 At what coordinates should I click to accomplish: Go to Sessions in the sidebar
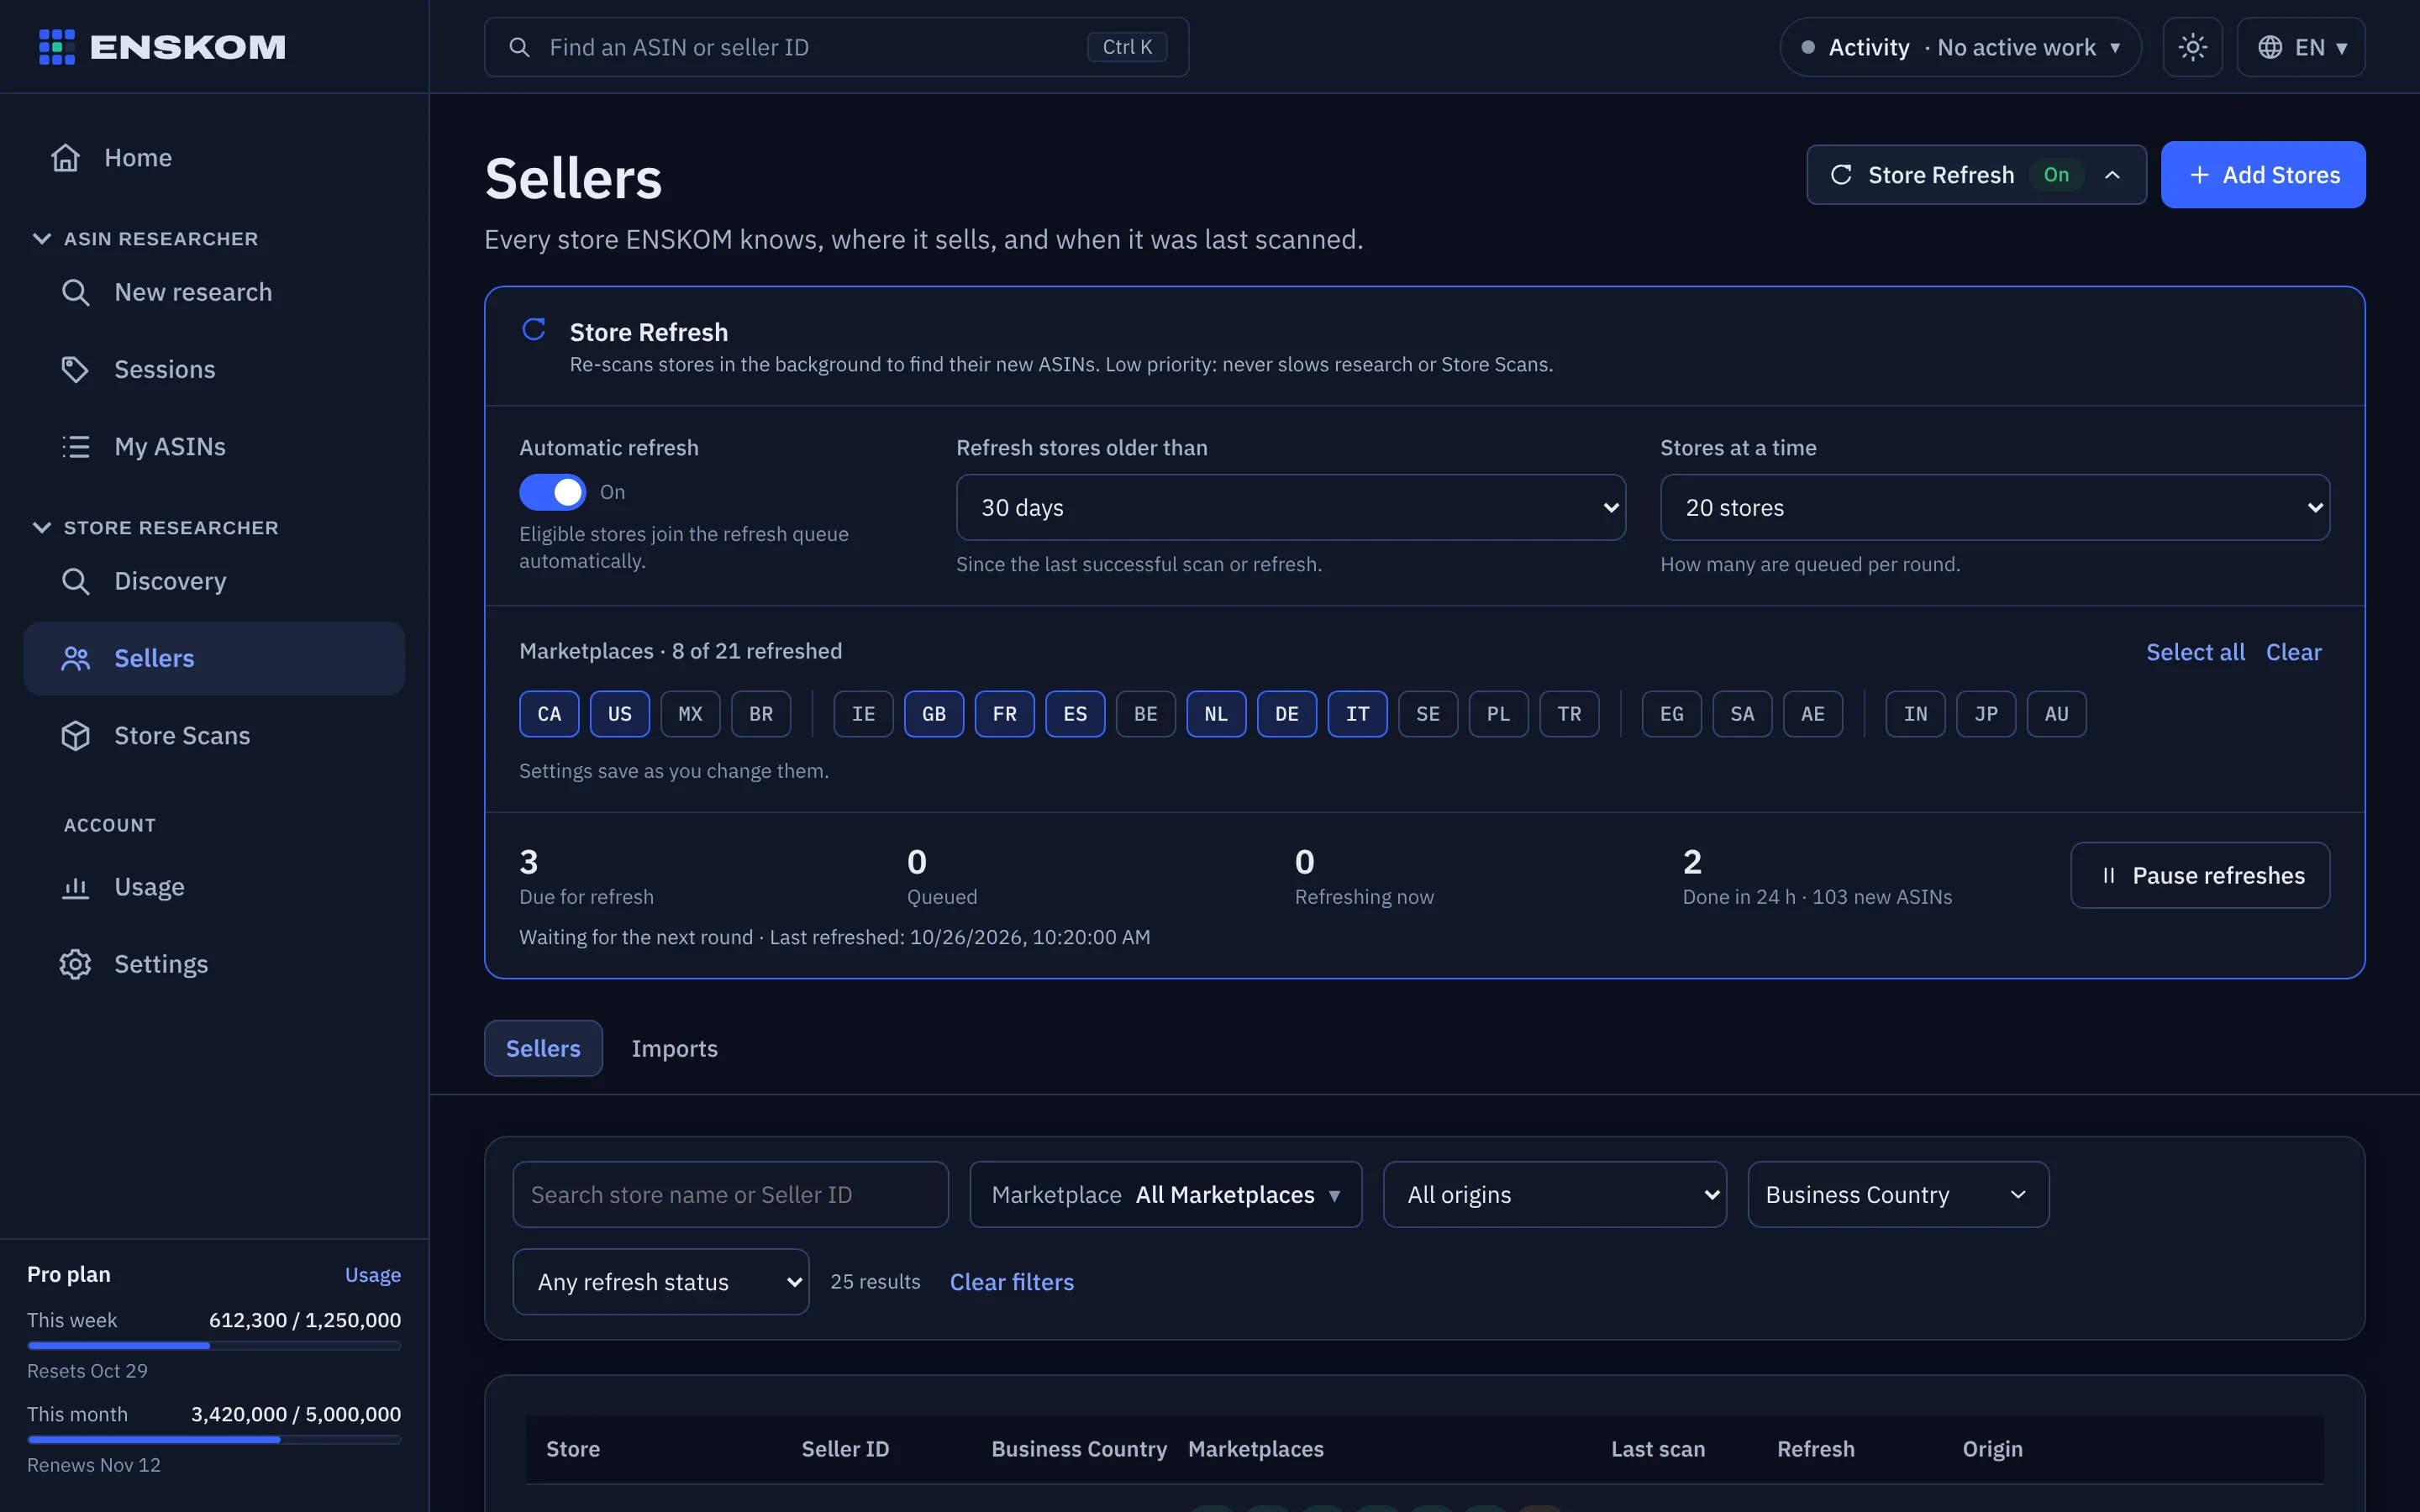coord(214,369)
